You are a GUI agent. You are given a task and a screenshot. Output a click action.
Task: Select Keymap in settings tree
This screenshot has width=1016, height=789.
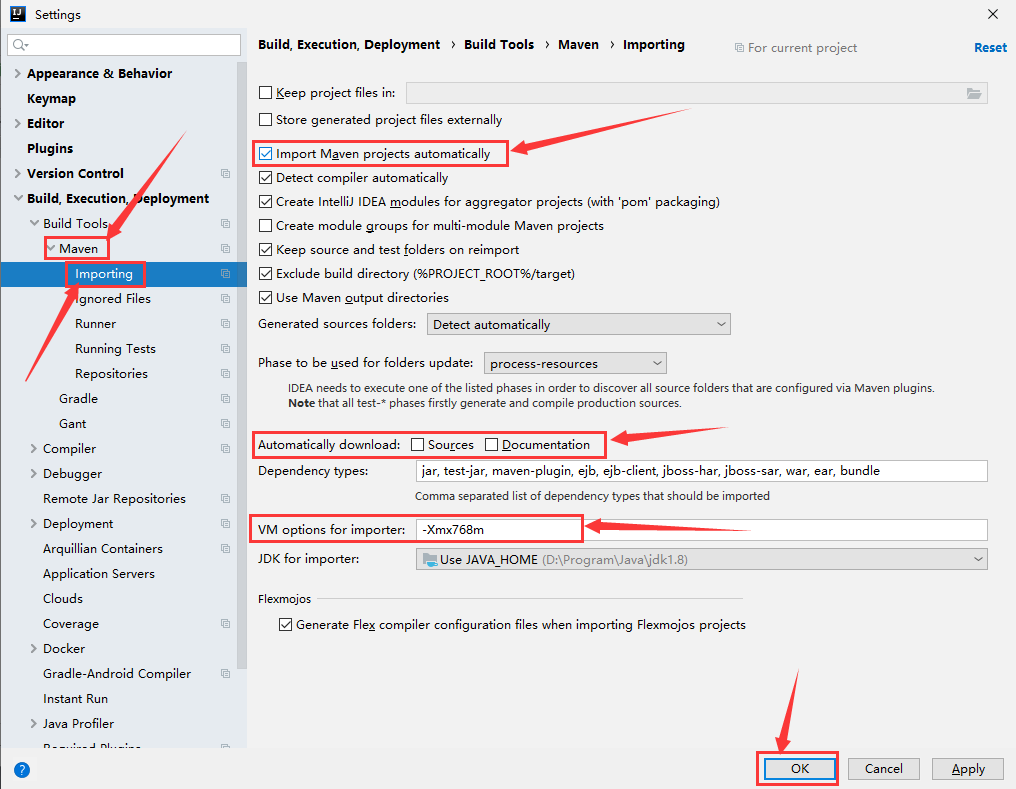pos(51,98)
